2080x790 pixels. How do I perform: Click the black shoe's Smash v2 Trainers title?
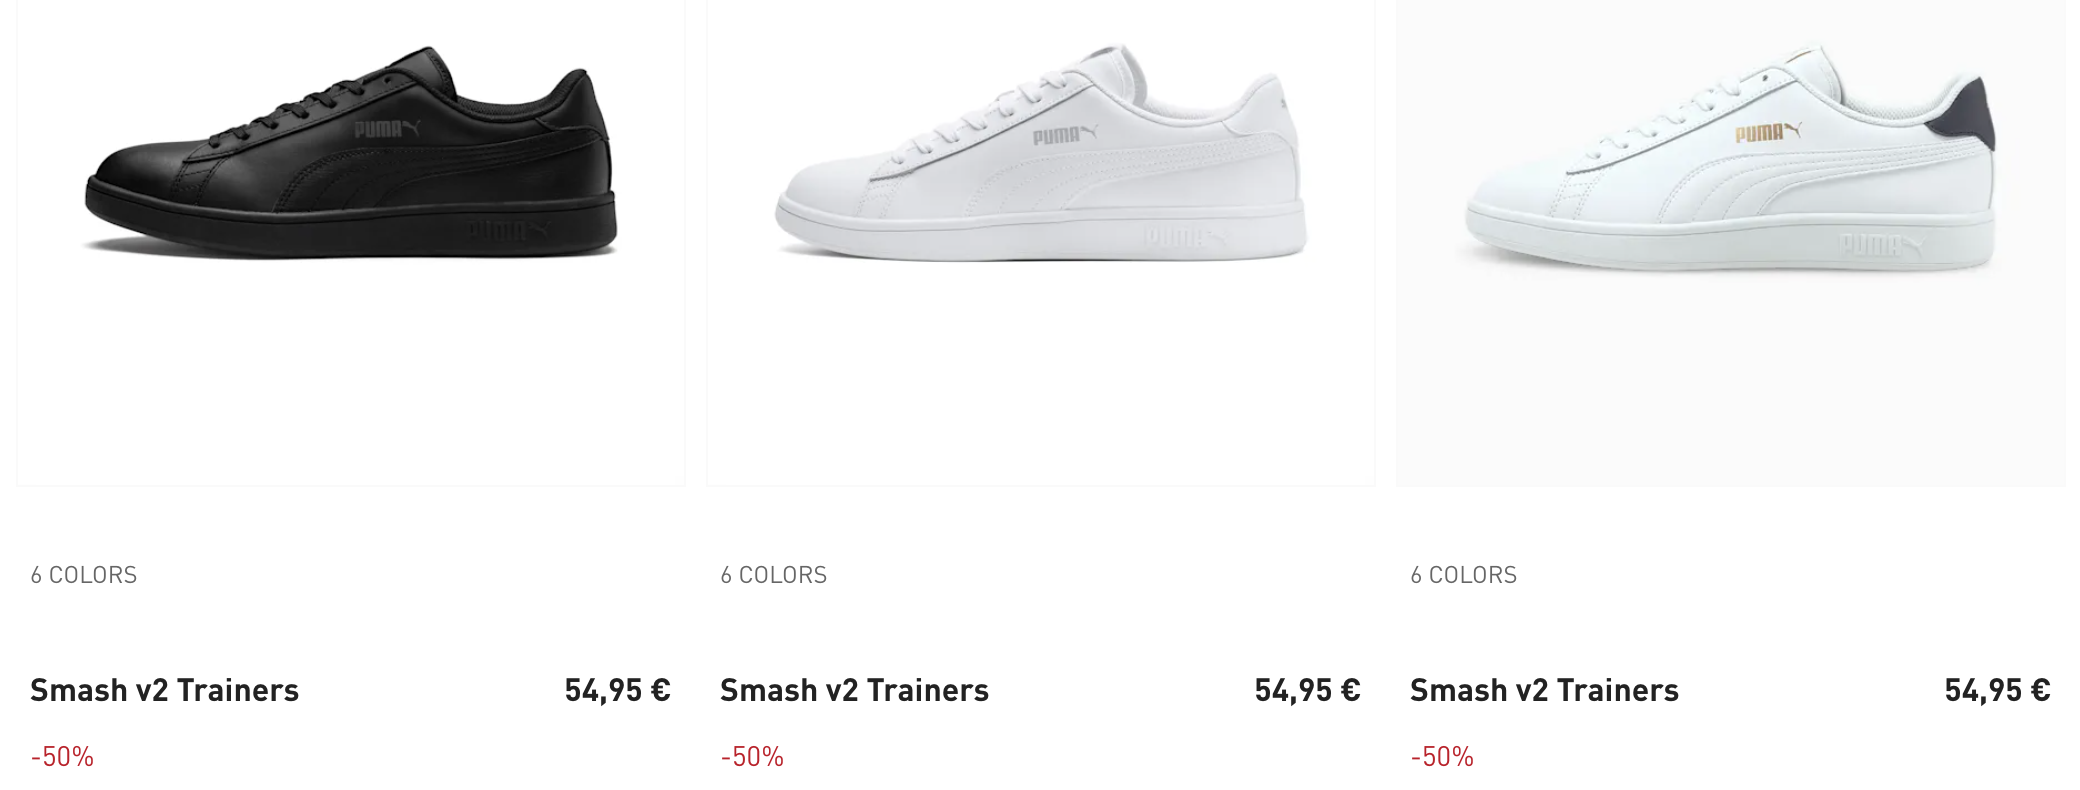point(165,690)
